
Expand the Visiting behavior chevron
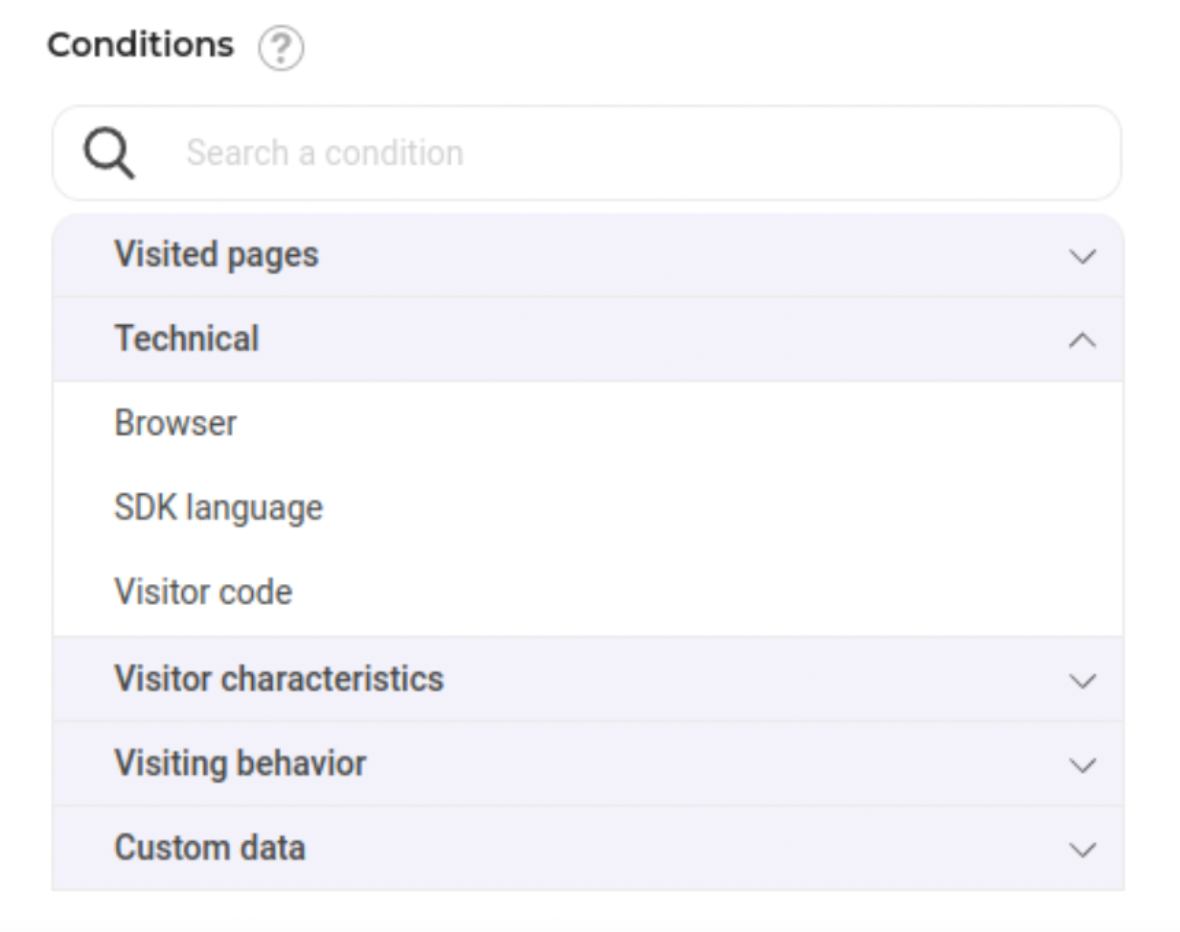pyautogui.click(x=1082, y=765)
